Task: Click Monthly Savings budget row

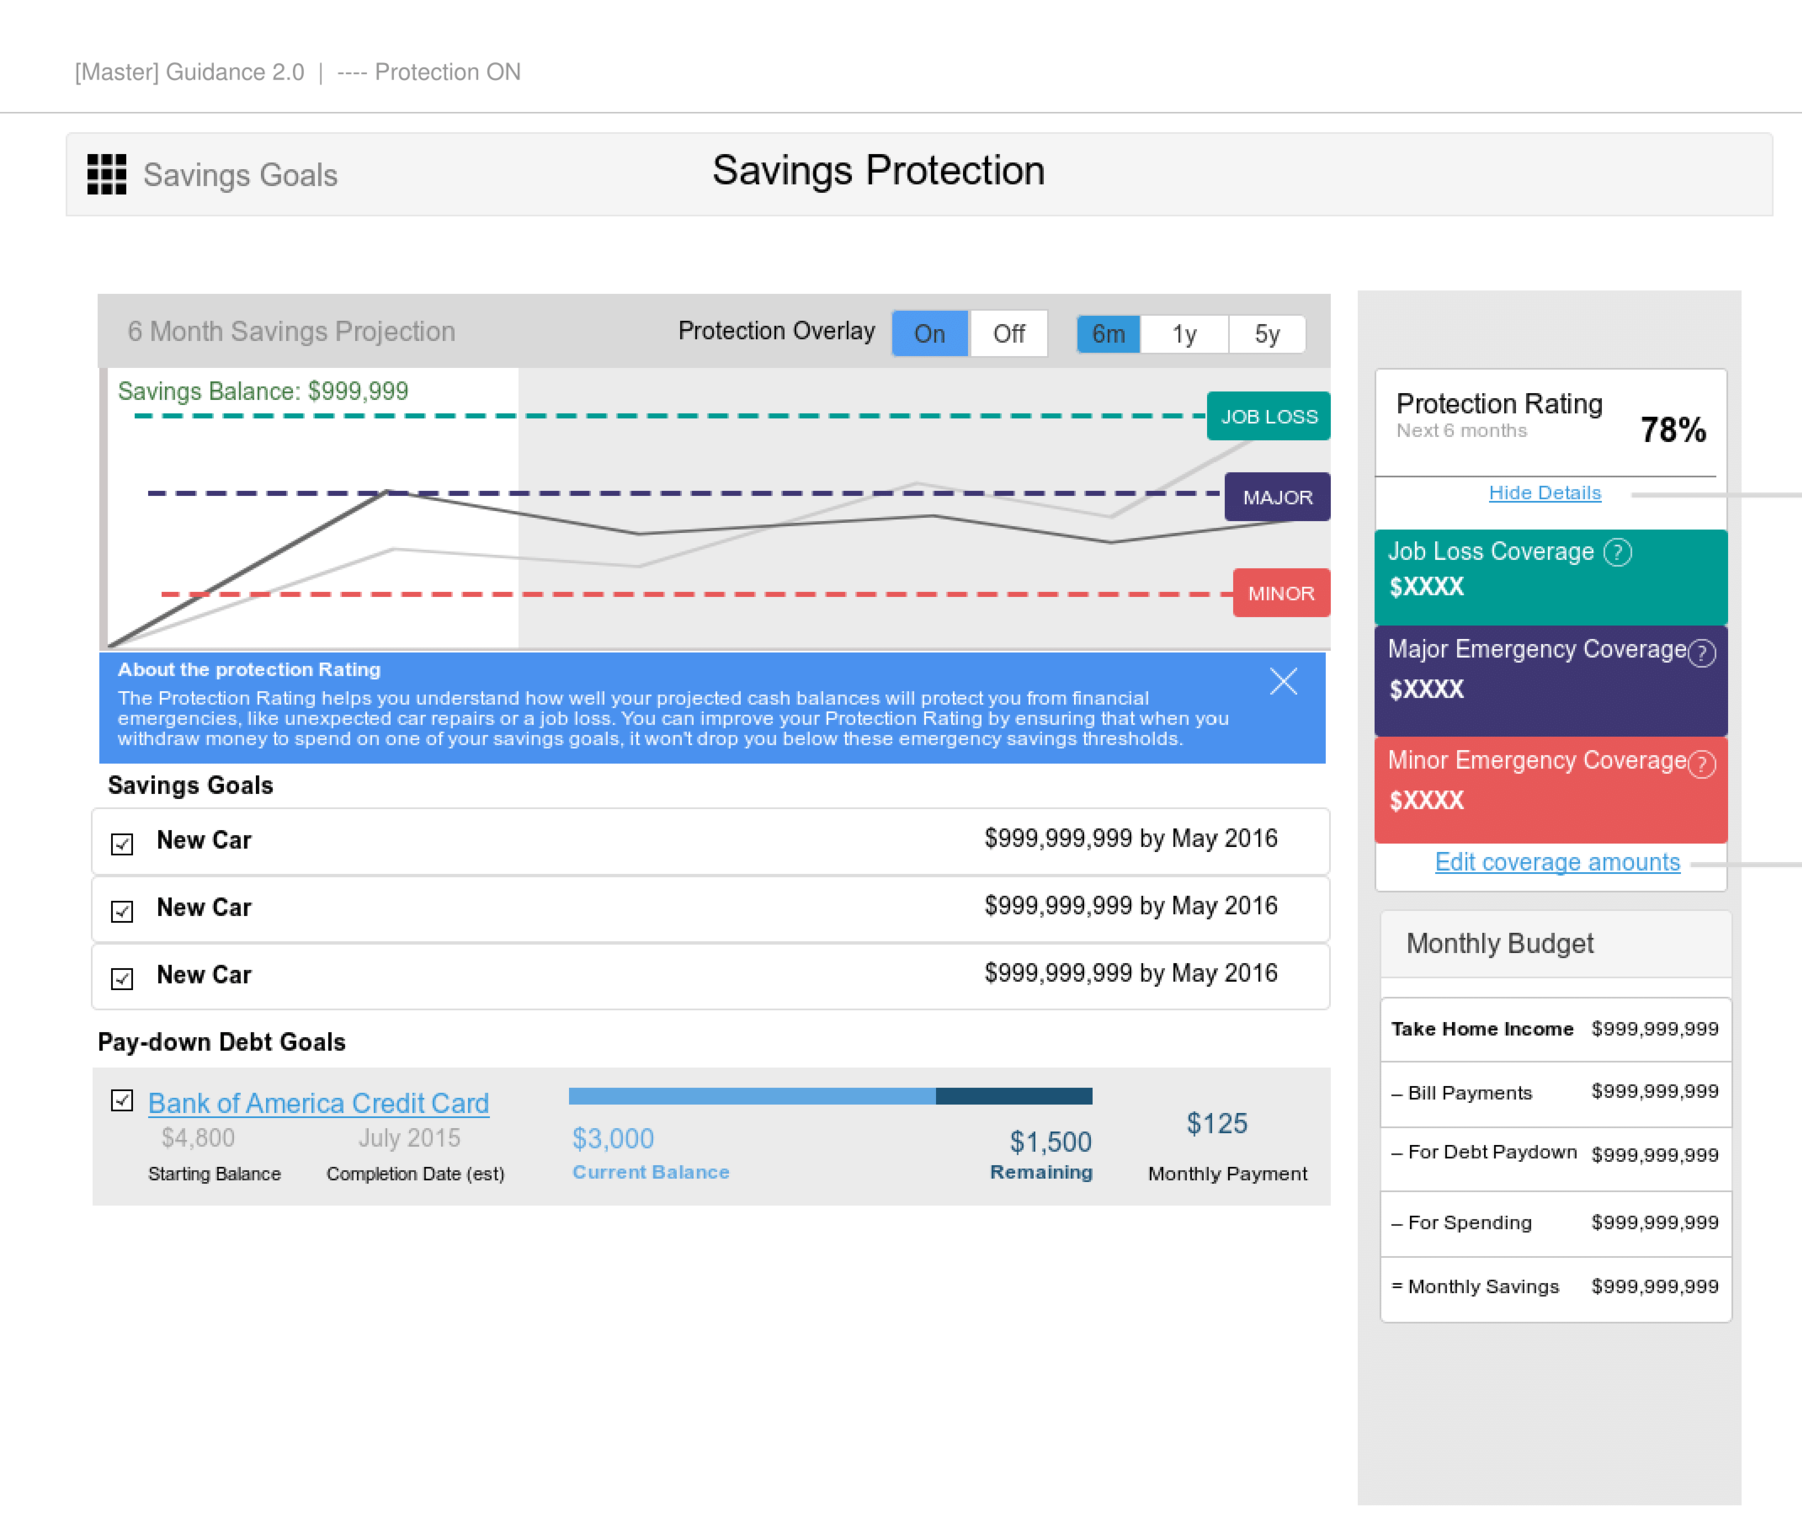Action: pos(1555,1288)
